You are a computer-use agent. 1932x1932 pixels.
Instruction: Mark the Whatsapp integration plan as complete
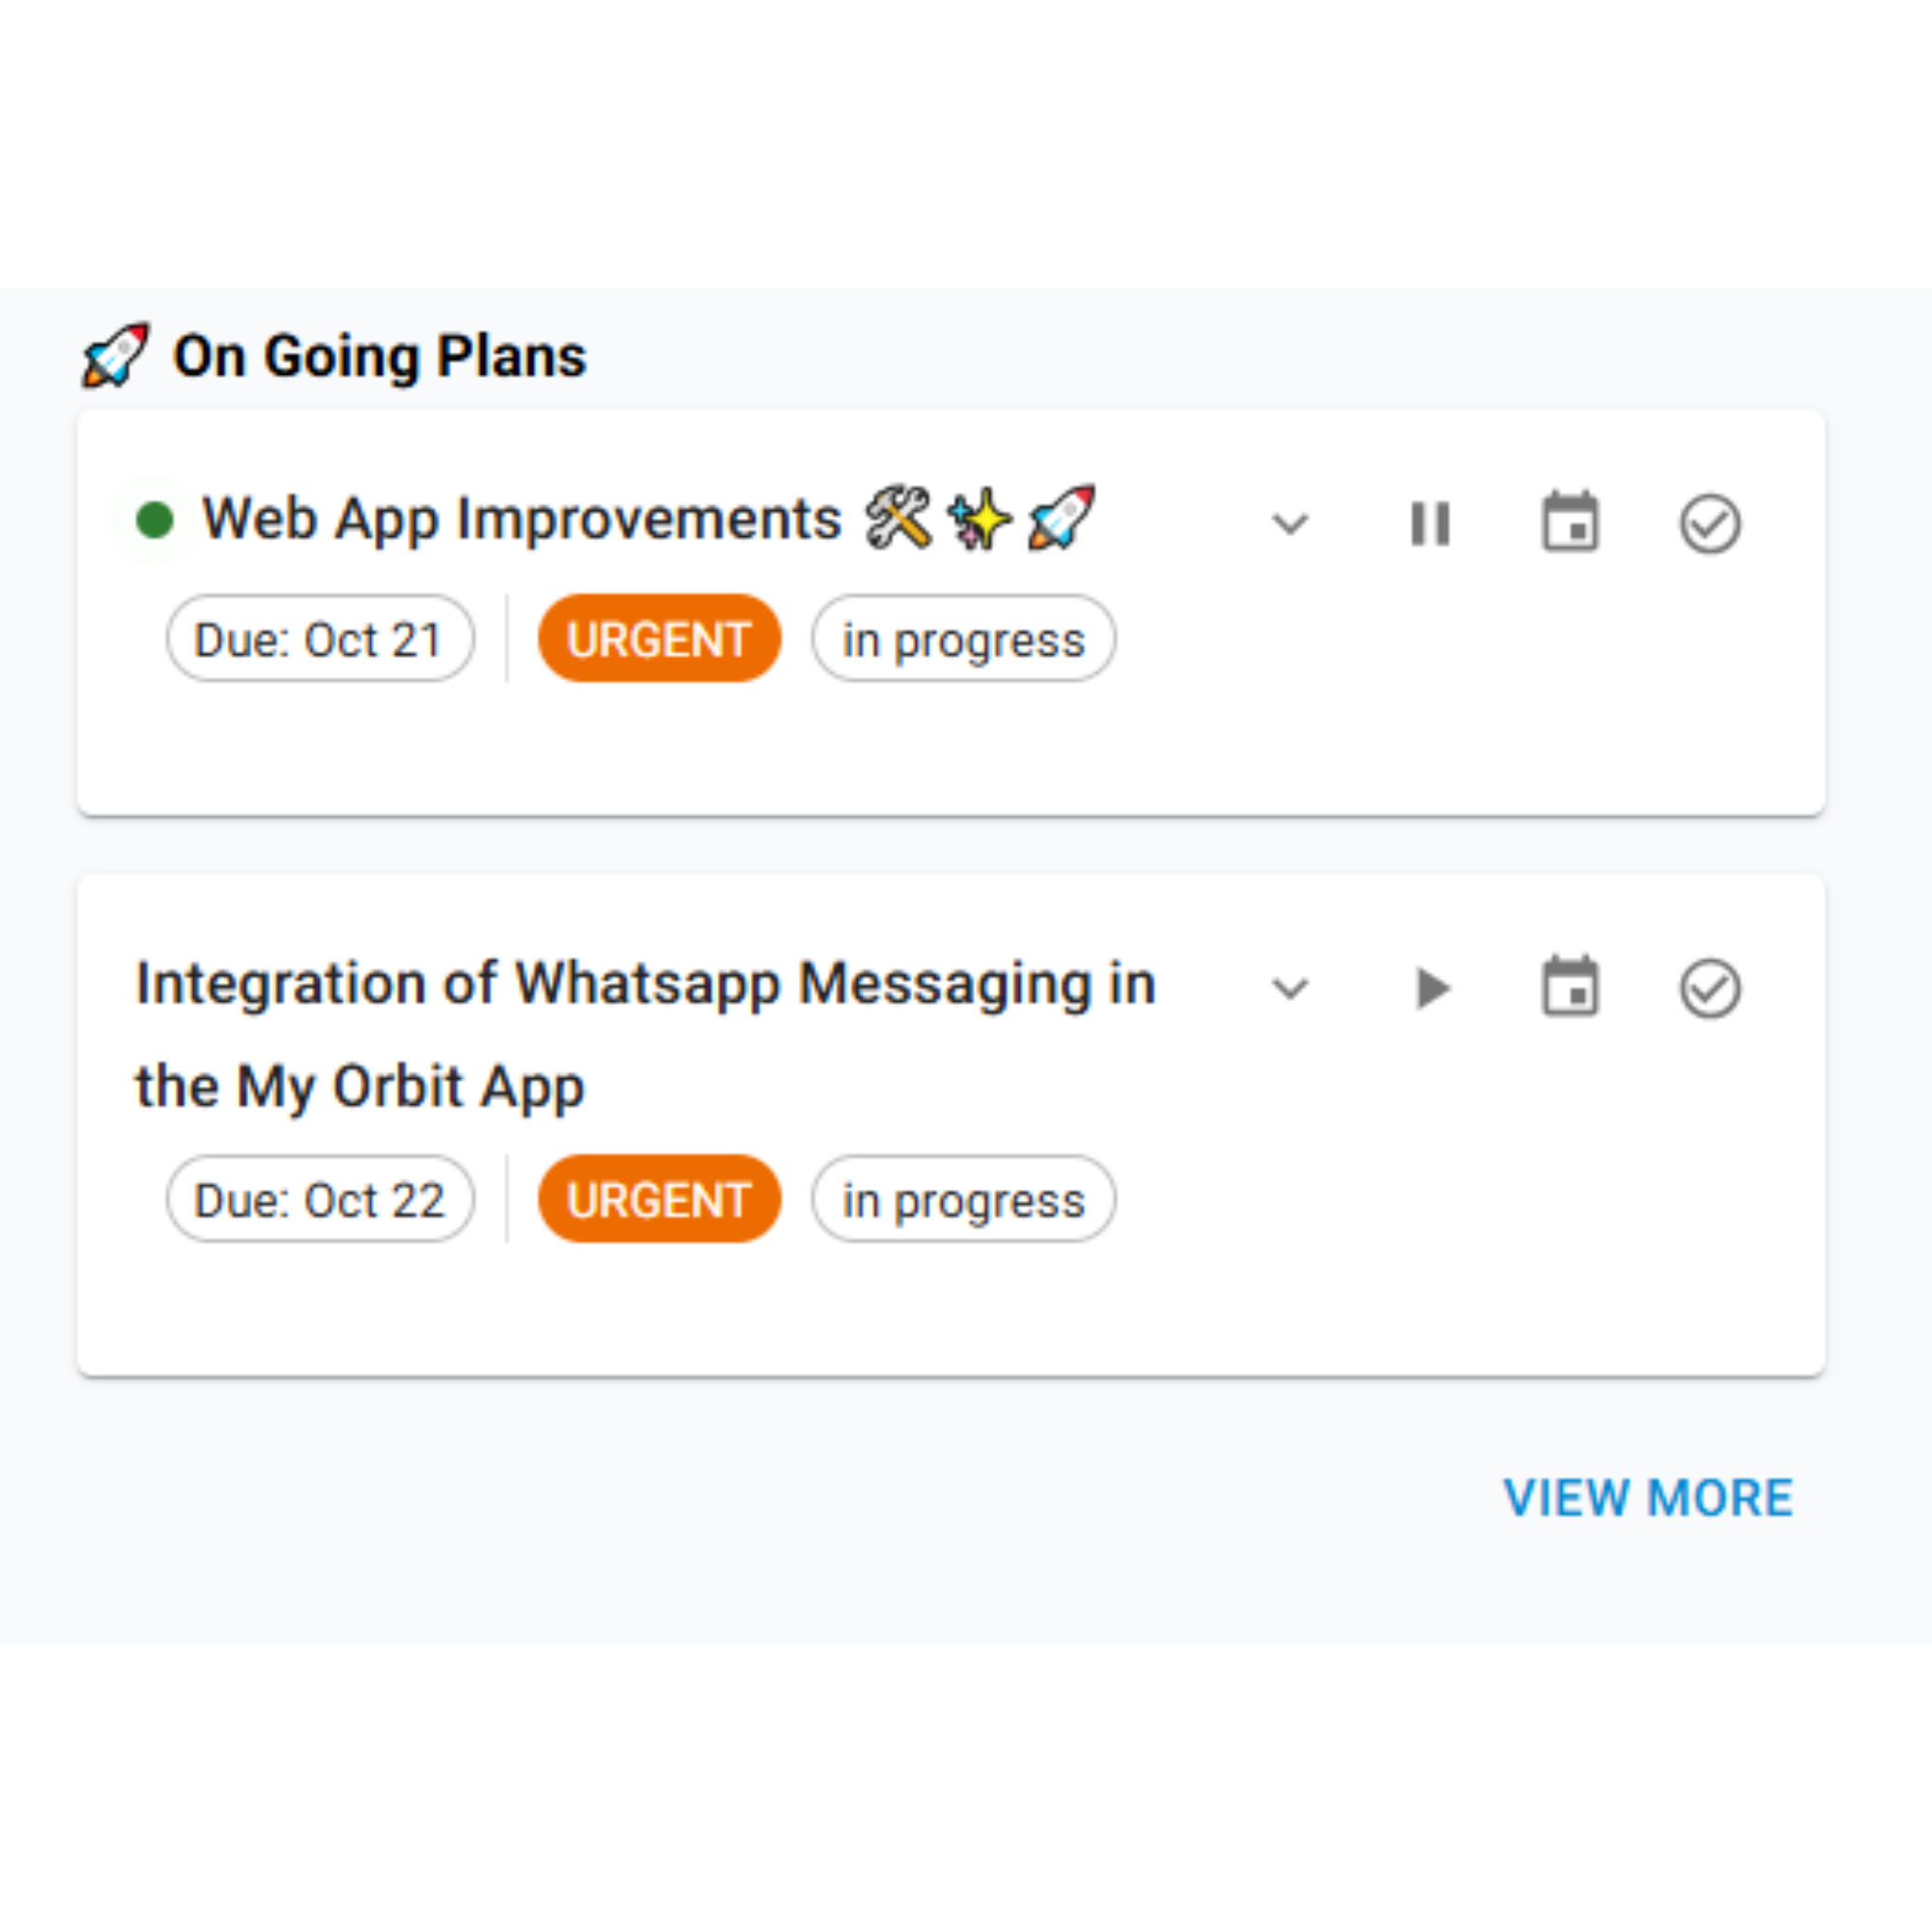pos(1710,988)
